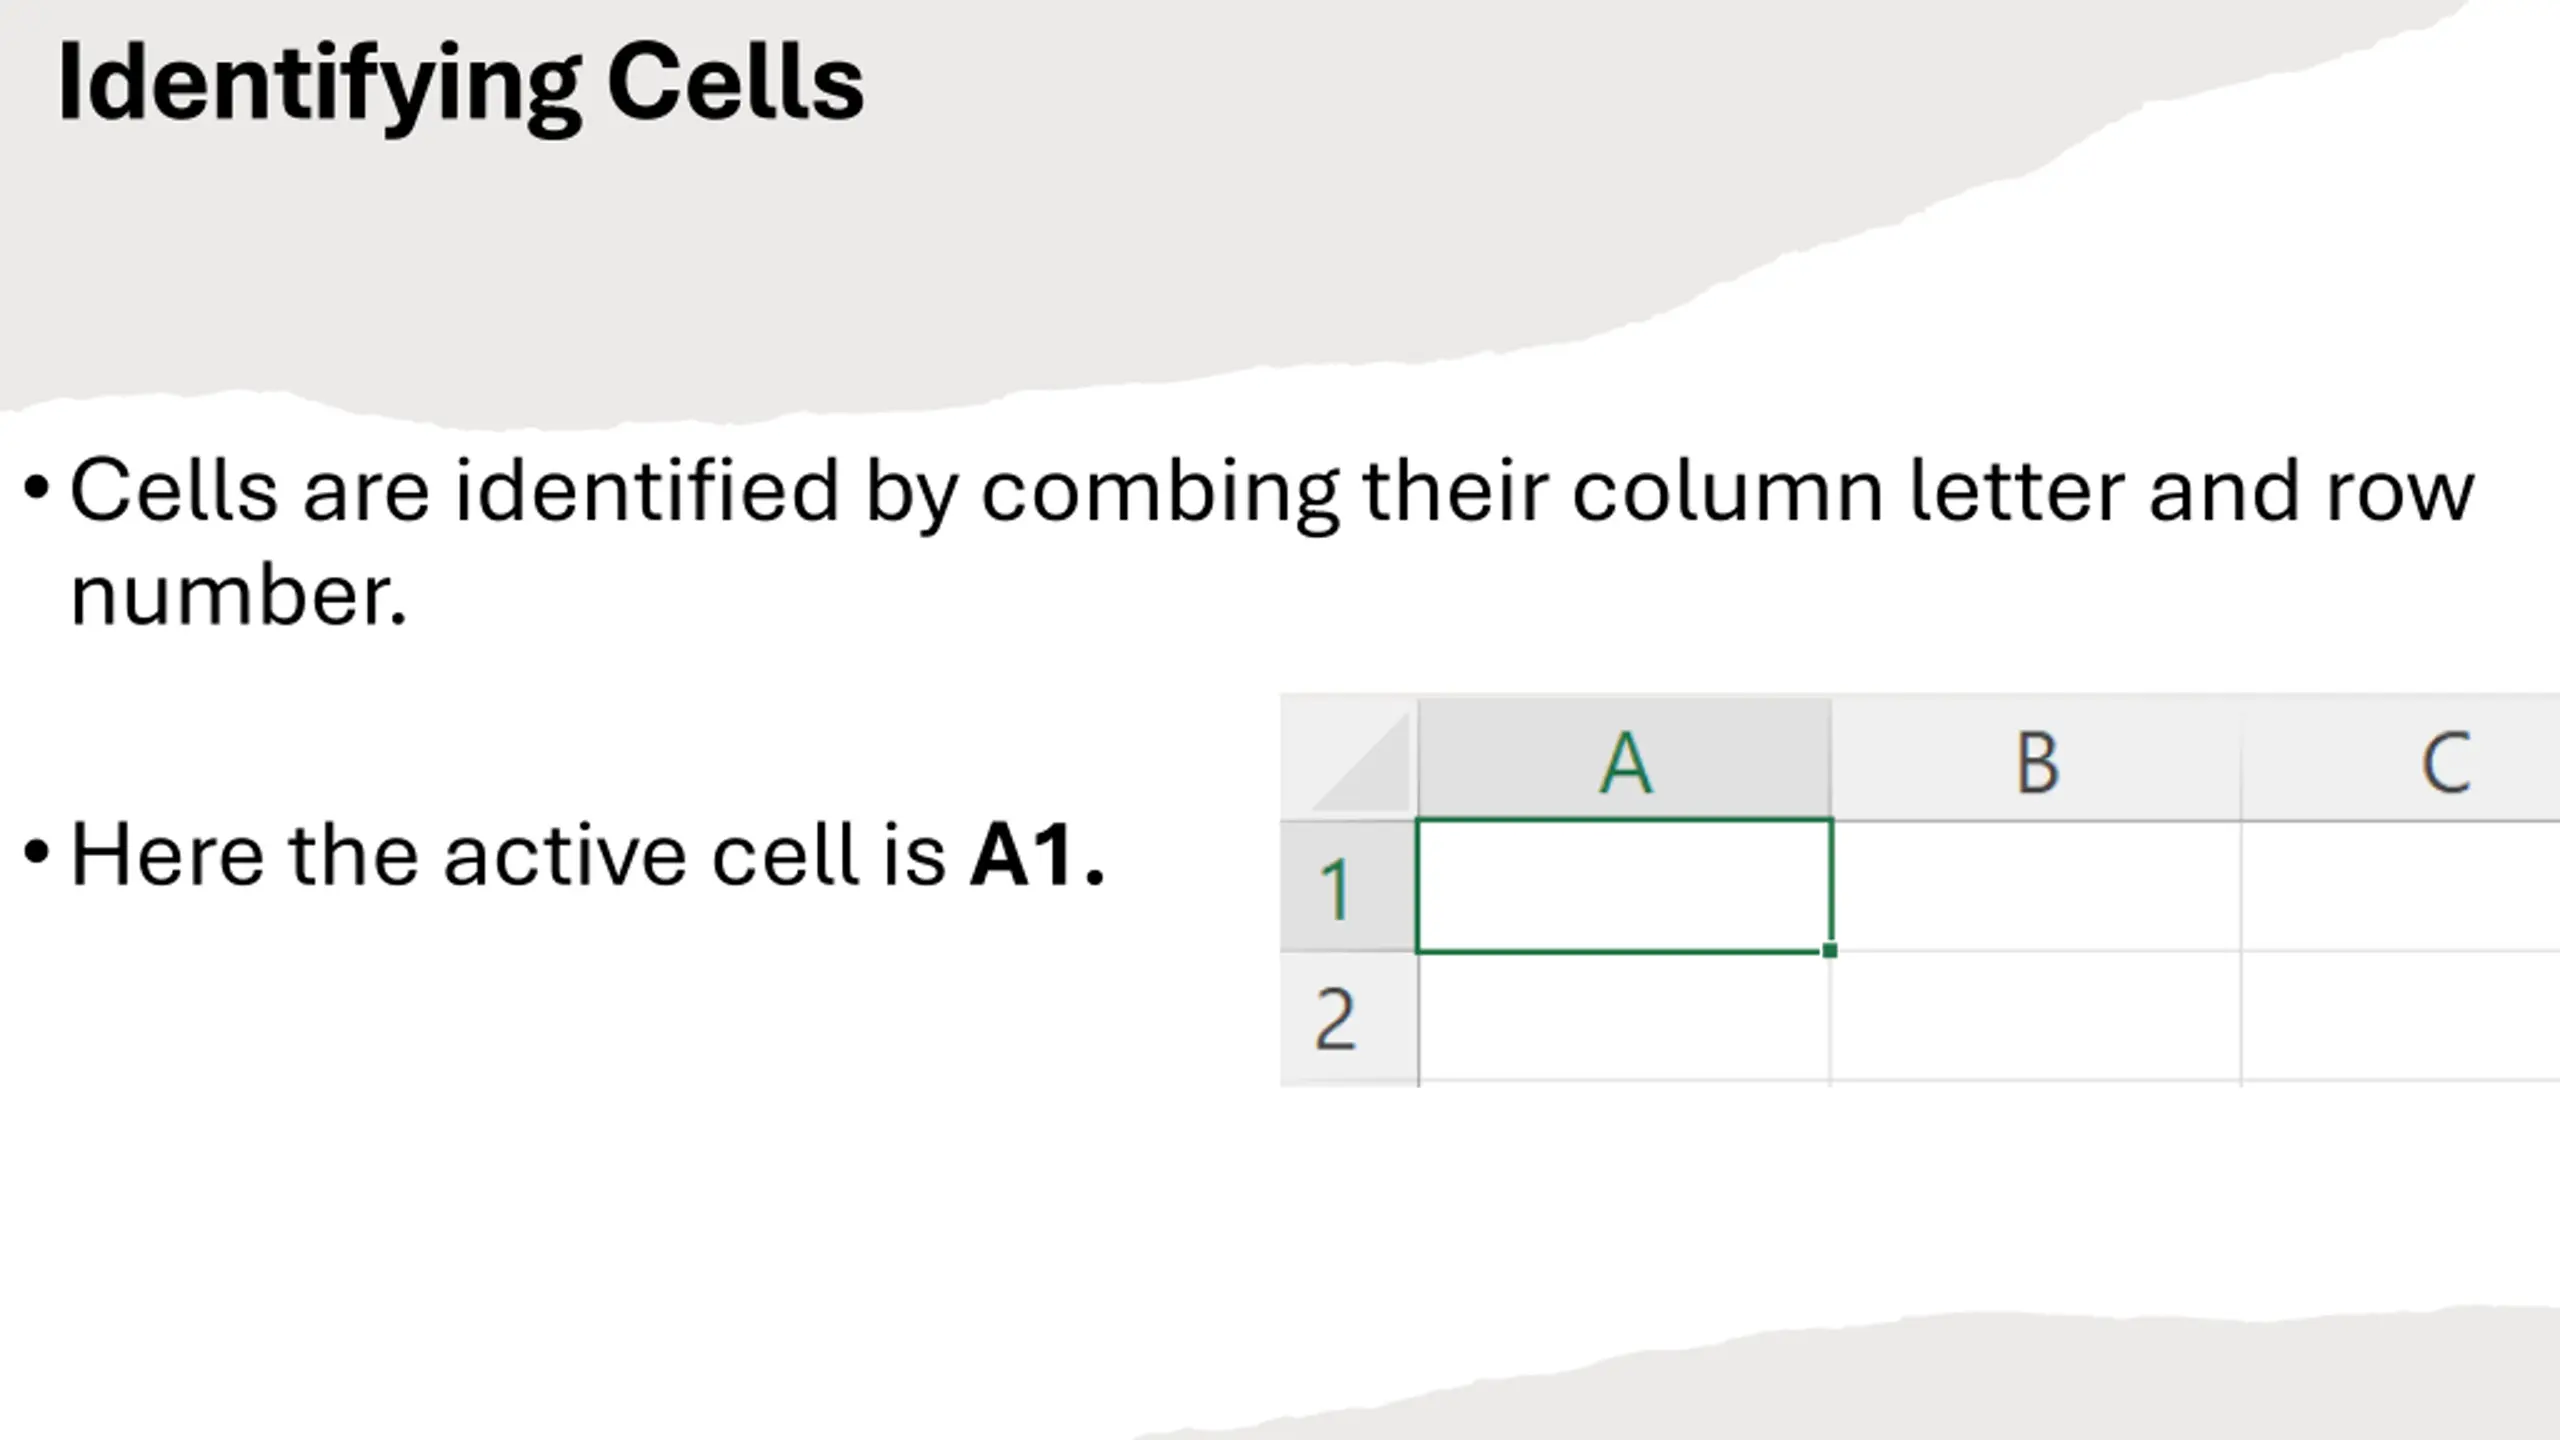
Task: Select cell B1
Action: 2036,886
